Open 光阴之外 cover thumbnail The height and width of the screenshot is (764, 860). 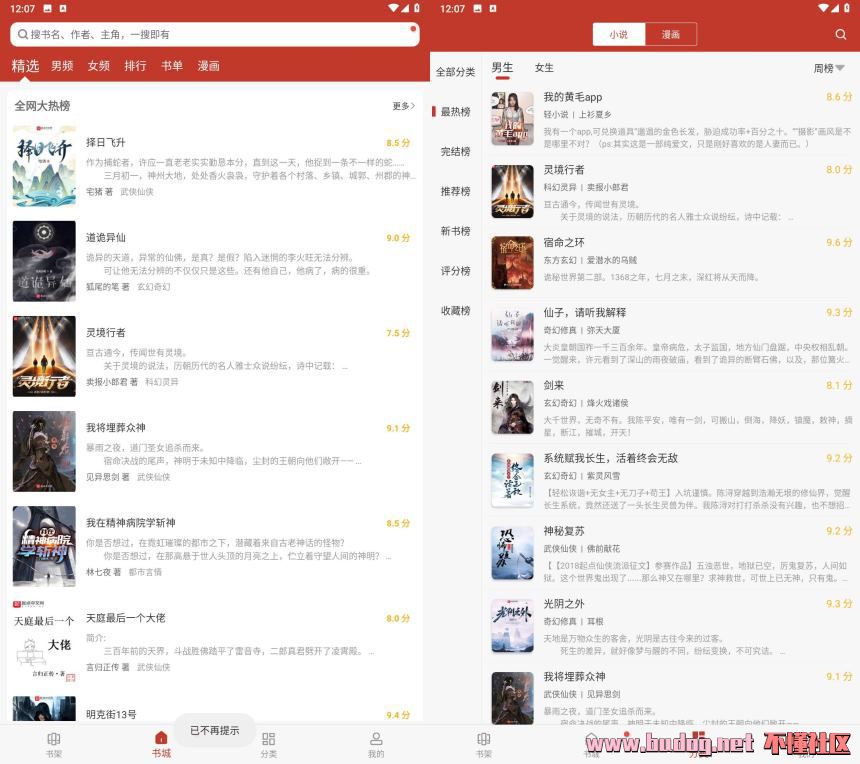click(x=512, y=626)
